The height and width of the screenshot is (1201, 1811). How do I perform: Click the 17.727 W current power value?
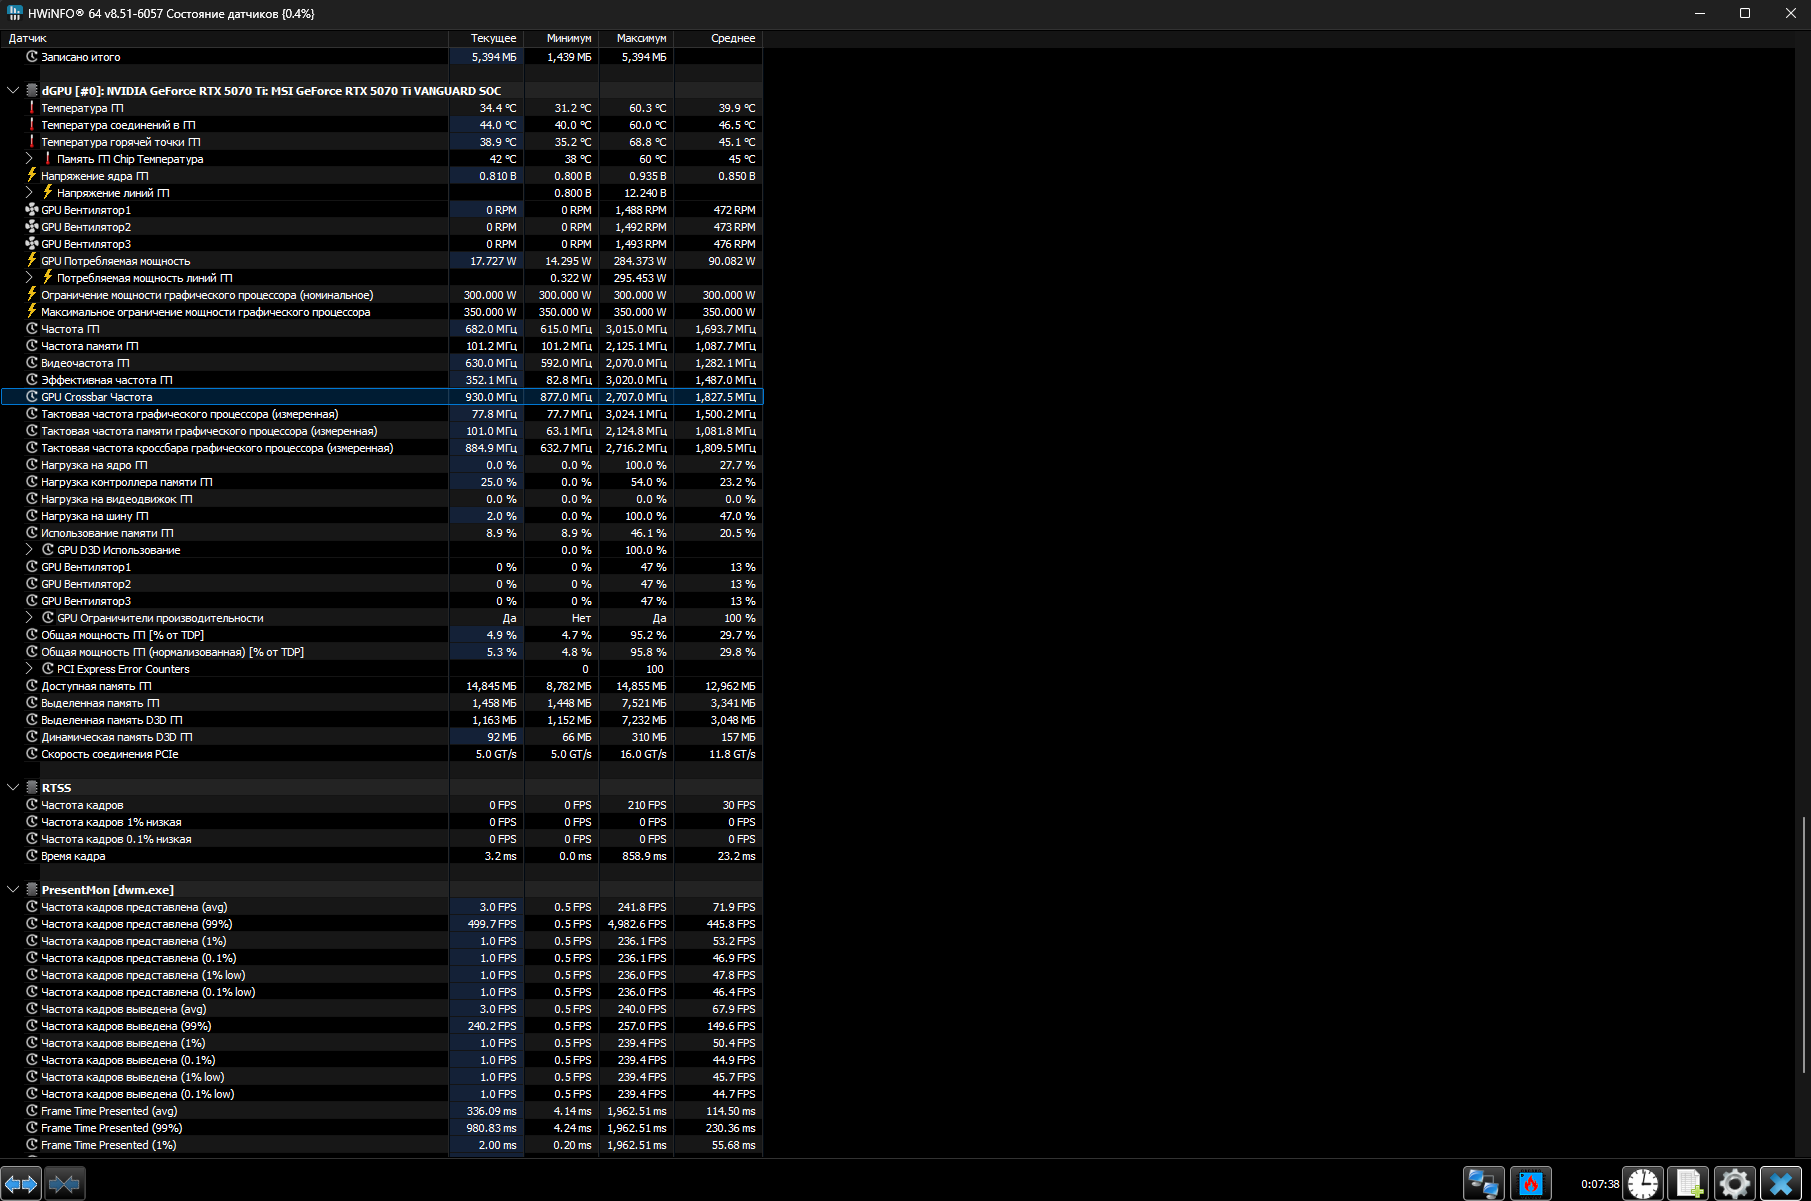[493, 261]
